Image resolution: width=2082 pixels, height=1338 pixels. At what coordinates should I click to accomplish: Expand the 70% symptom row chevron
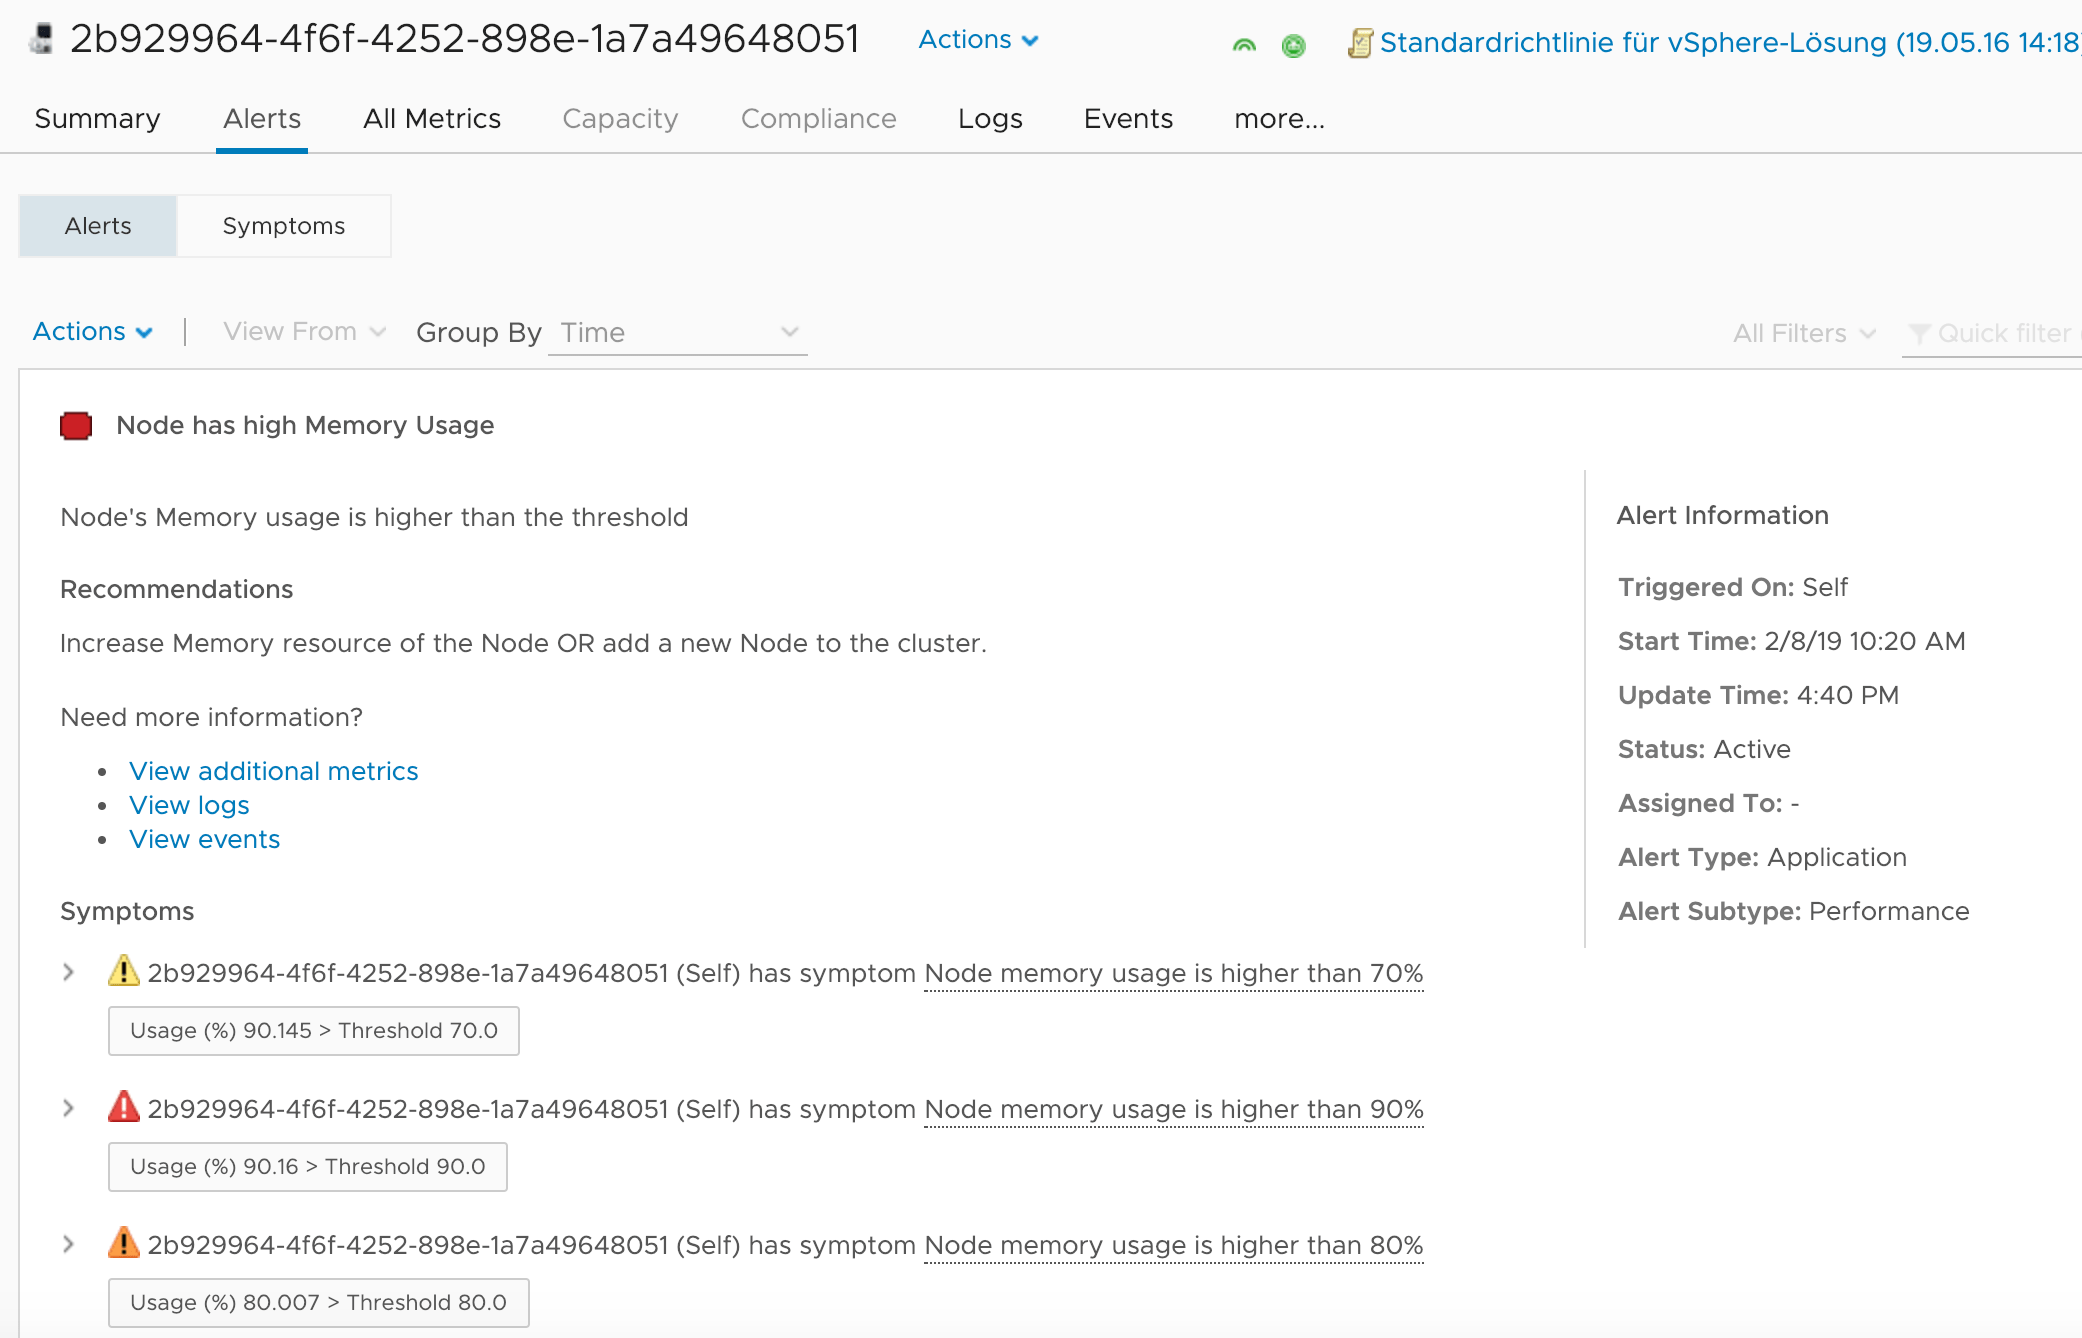(x=68, y=971)
